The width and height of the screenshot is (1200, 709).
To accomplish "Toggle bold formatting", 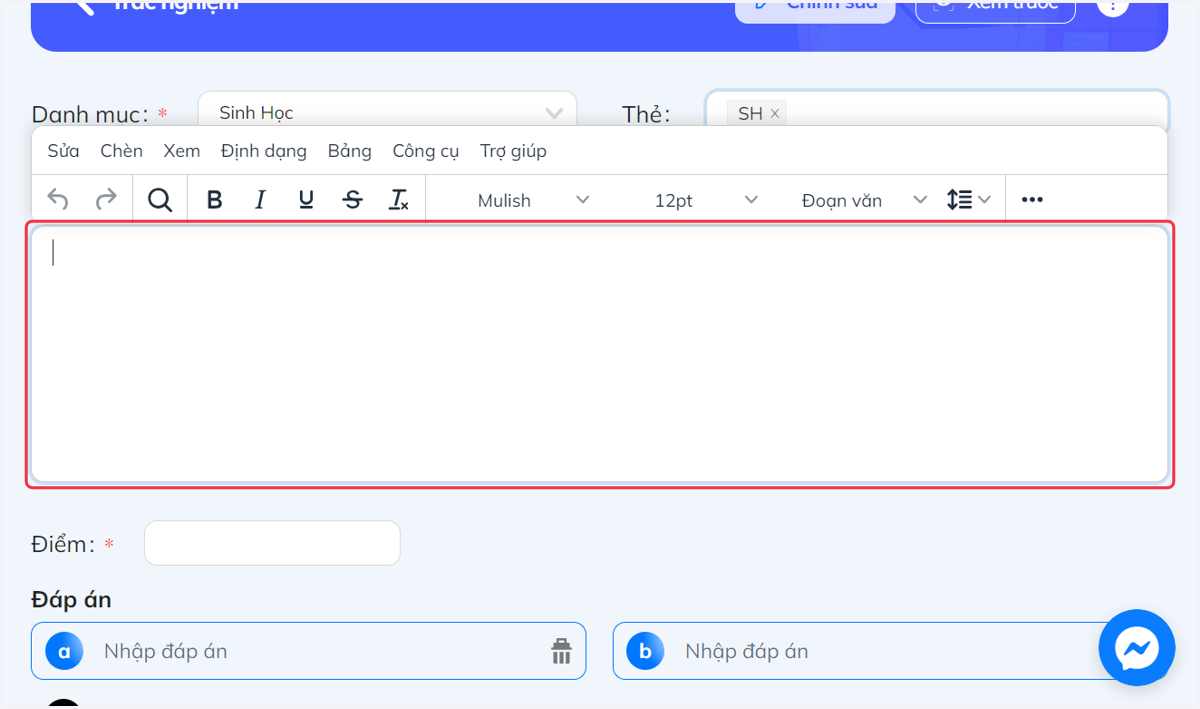I will pos(214,200).
